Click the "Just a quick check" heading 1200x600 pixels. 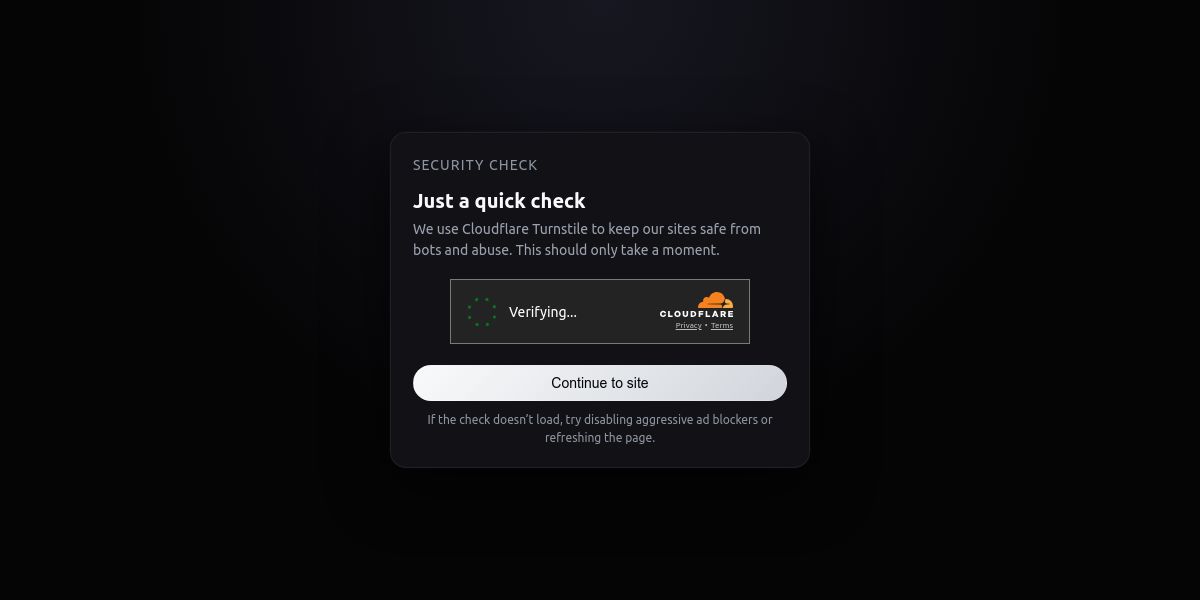pos(499,201)
